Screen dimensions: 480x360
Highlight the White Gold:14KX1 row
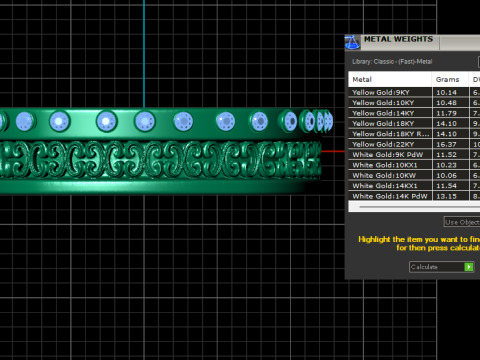click(414, 186)
